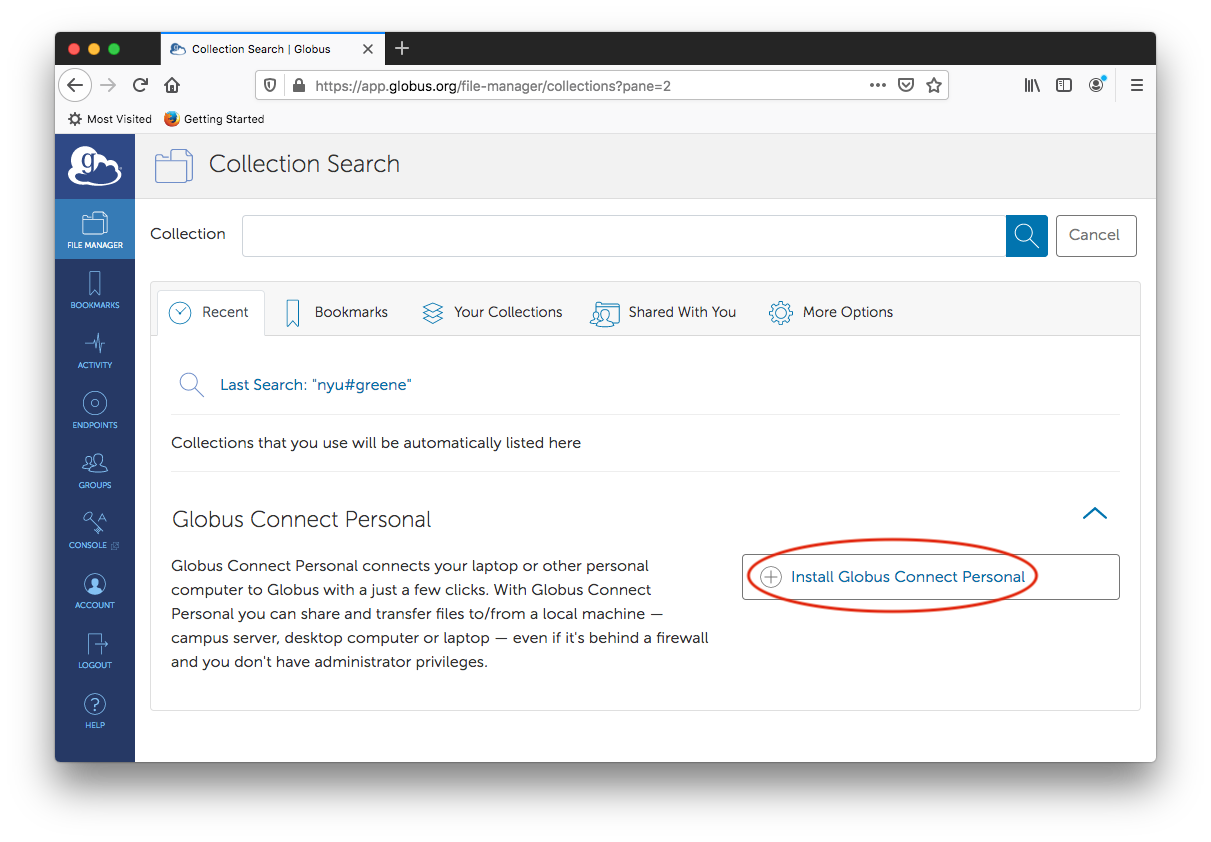This screenshot has height=842, width=1211.
Task: Open Console from the sidebar
Action: point(95,529)
